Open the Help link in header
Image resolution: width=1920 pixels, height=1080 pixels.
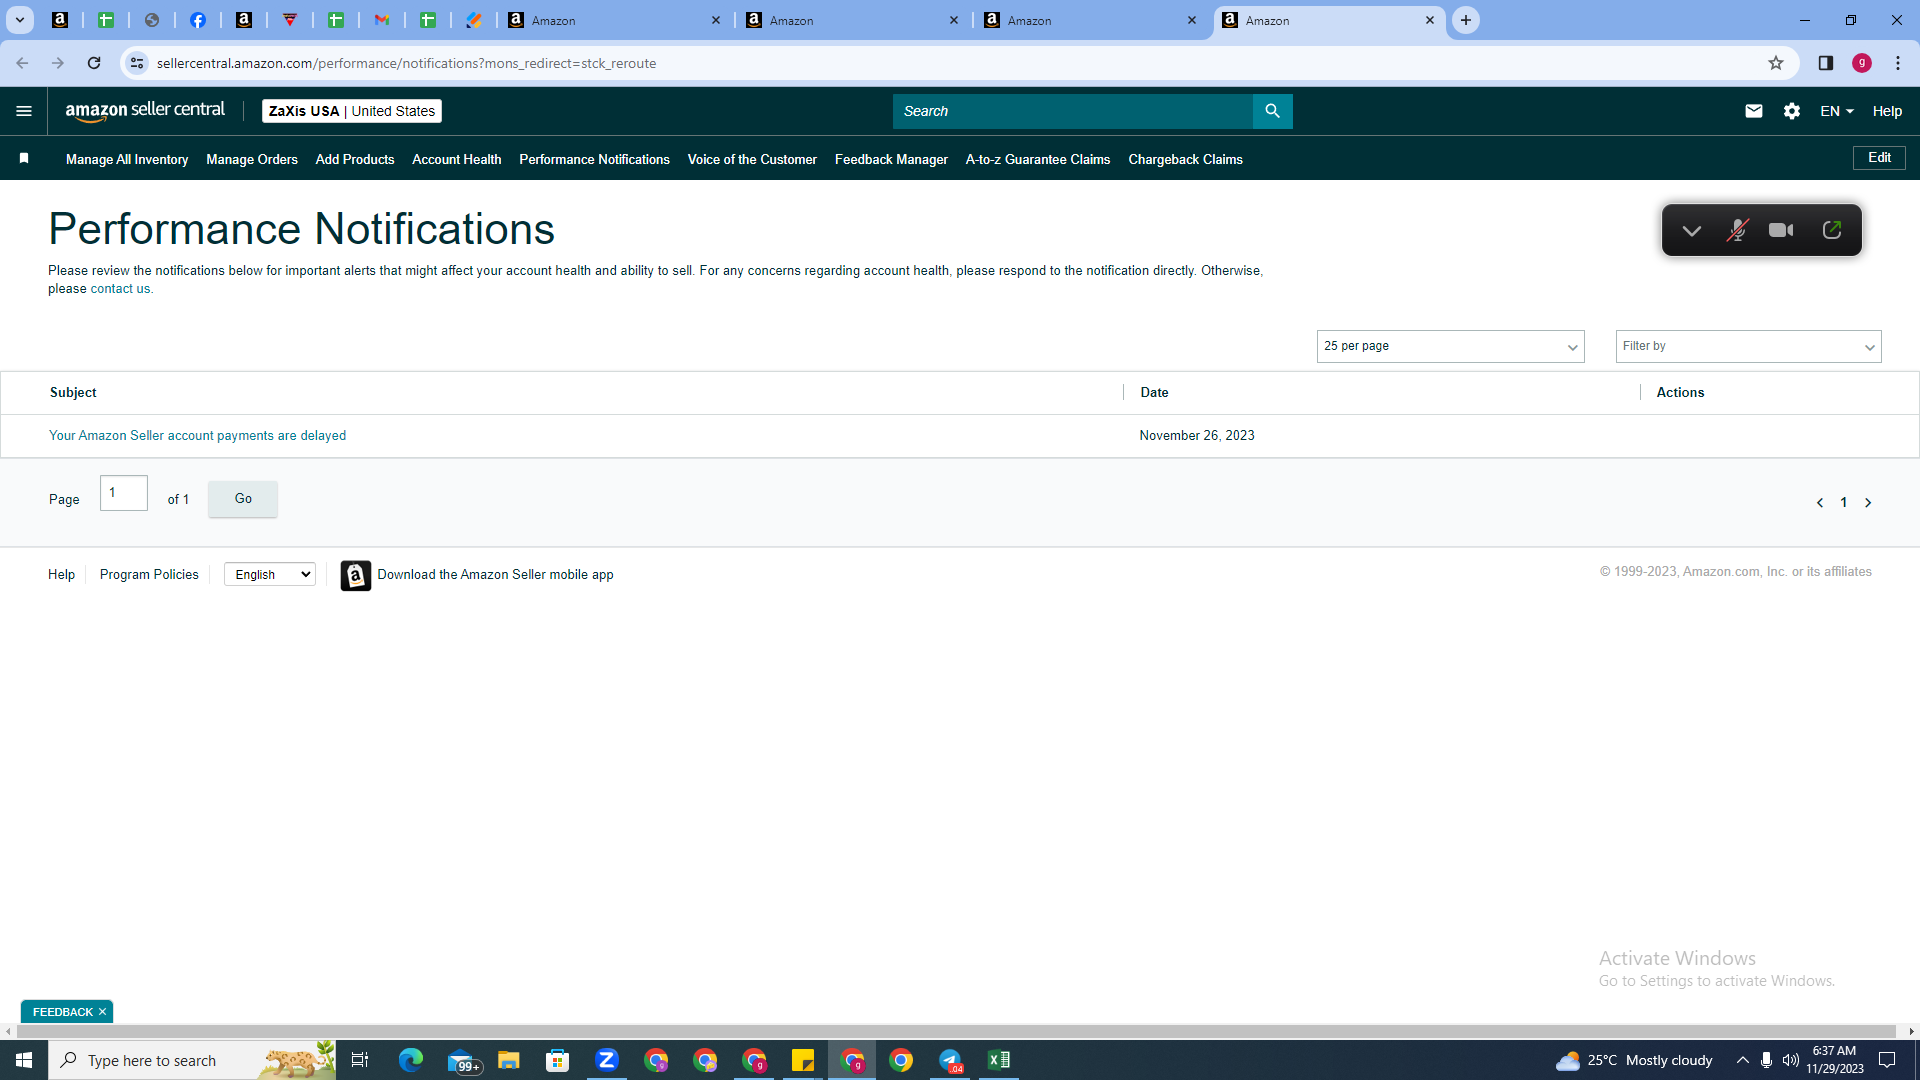coord(1887,111)
